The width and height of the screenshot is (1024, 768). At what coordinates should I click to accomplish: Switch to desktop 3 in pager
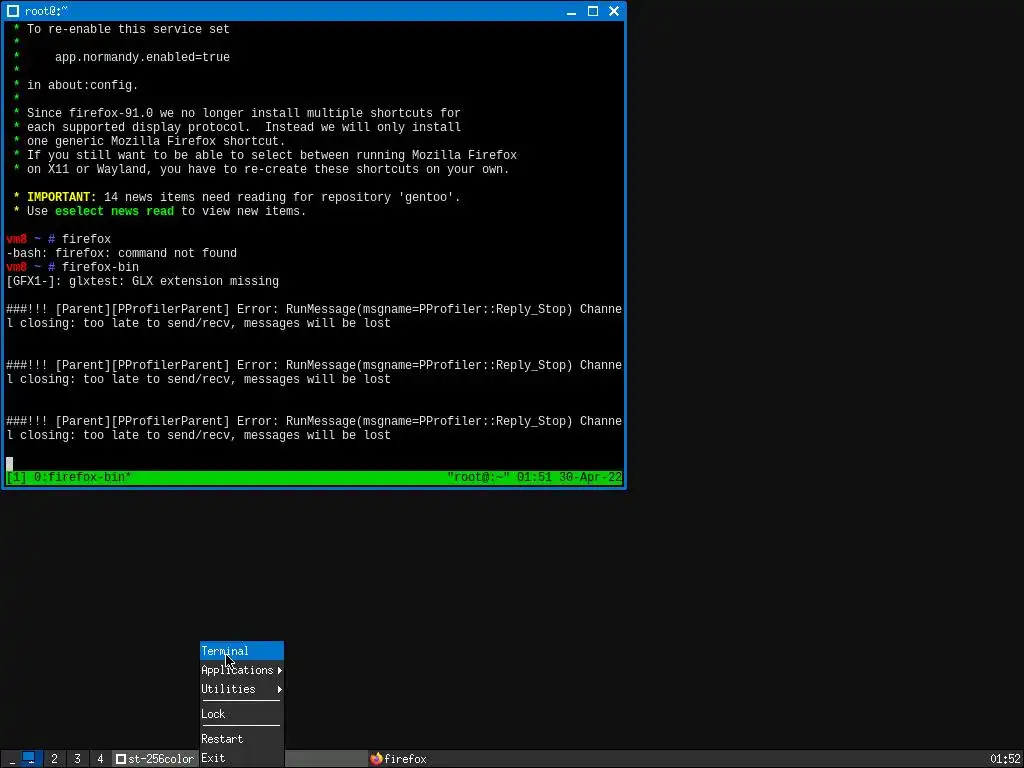[x=77, y=759]
